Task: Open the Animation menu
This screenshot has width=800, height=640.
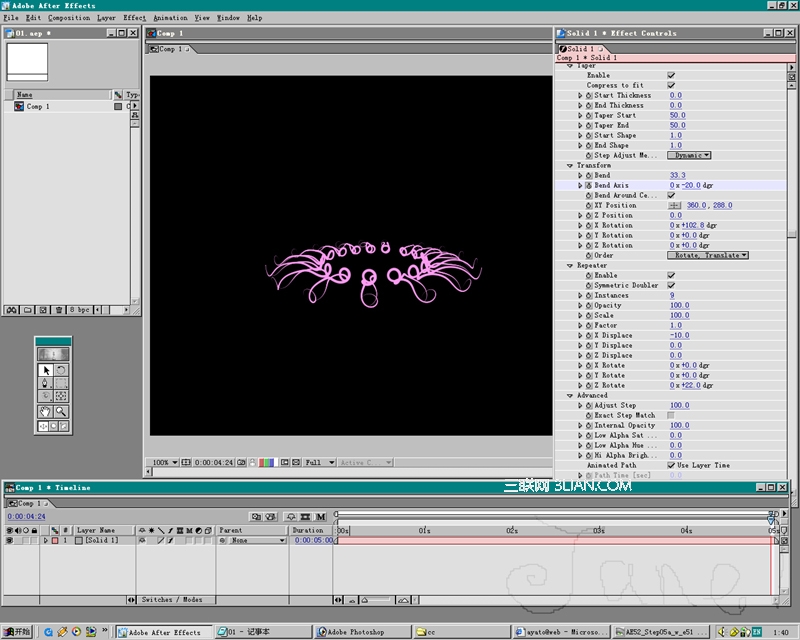Action: (x=170, y=17)
